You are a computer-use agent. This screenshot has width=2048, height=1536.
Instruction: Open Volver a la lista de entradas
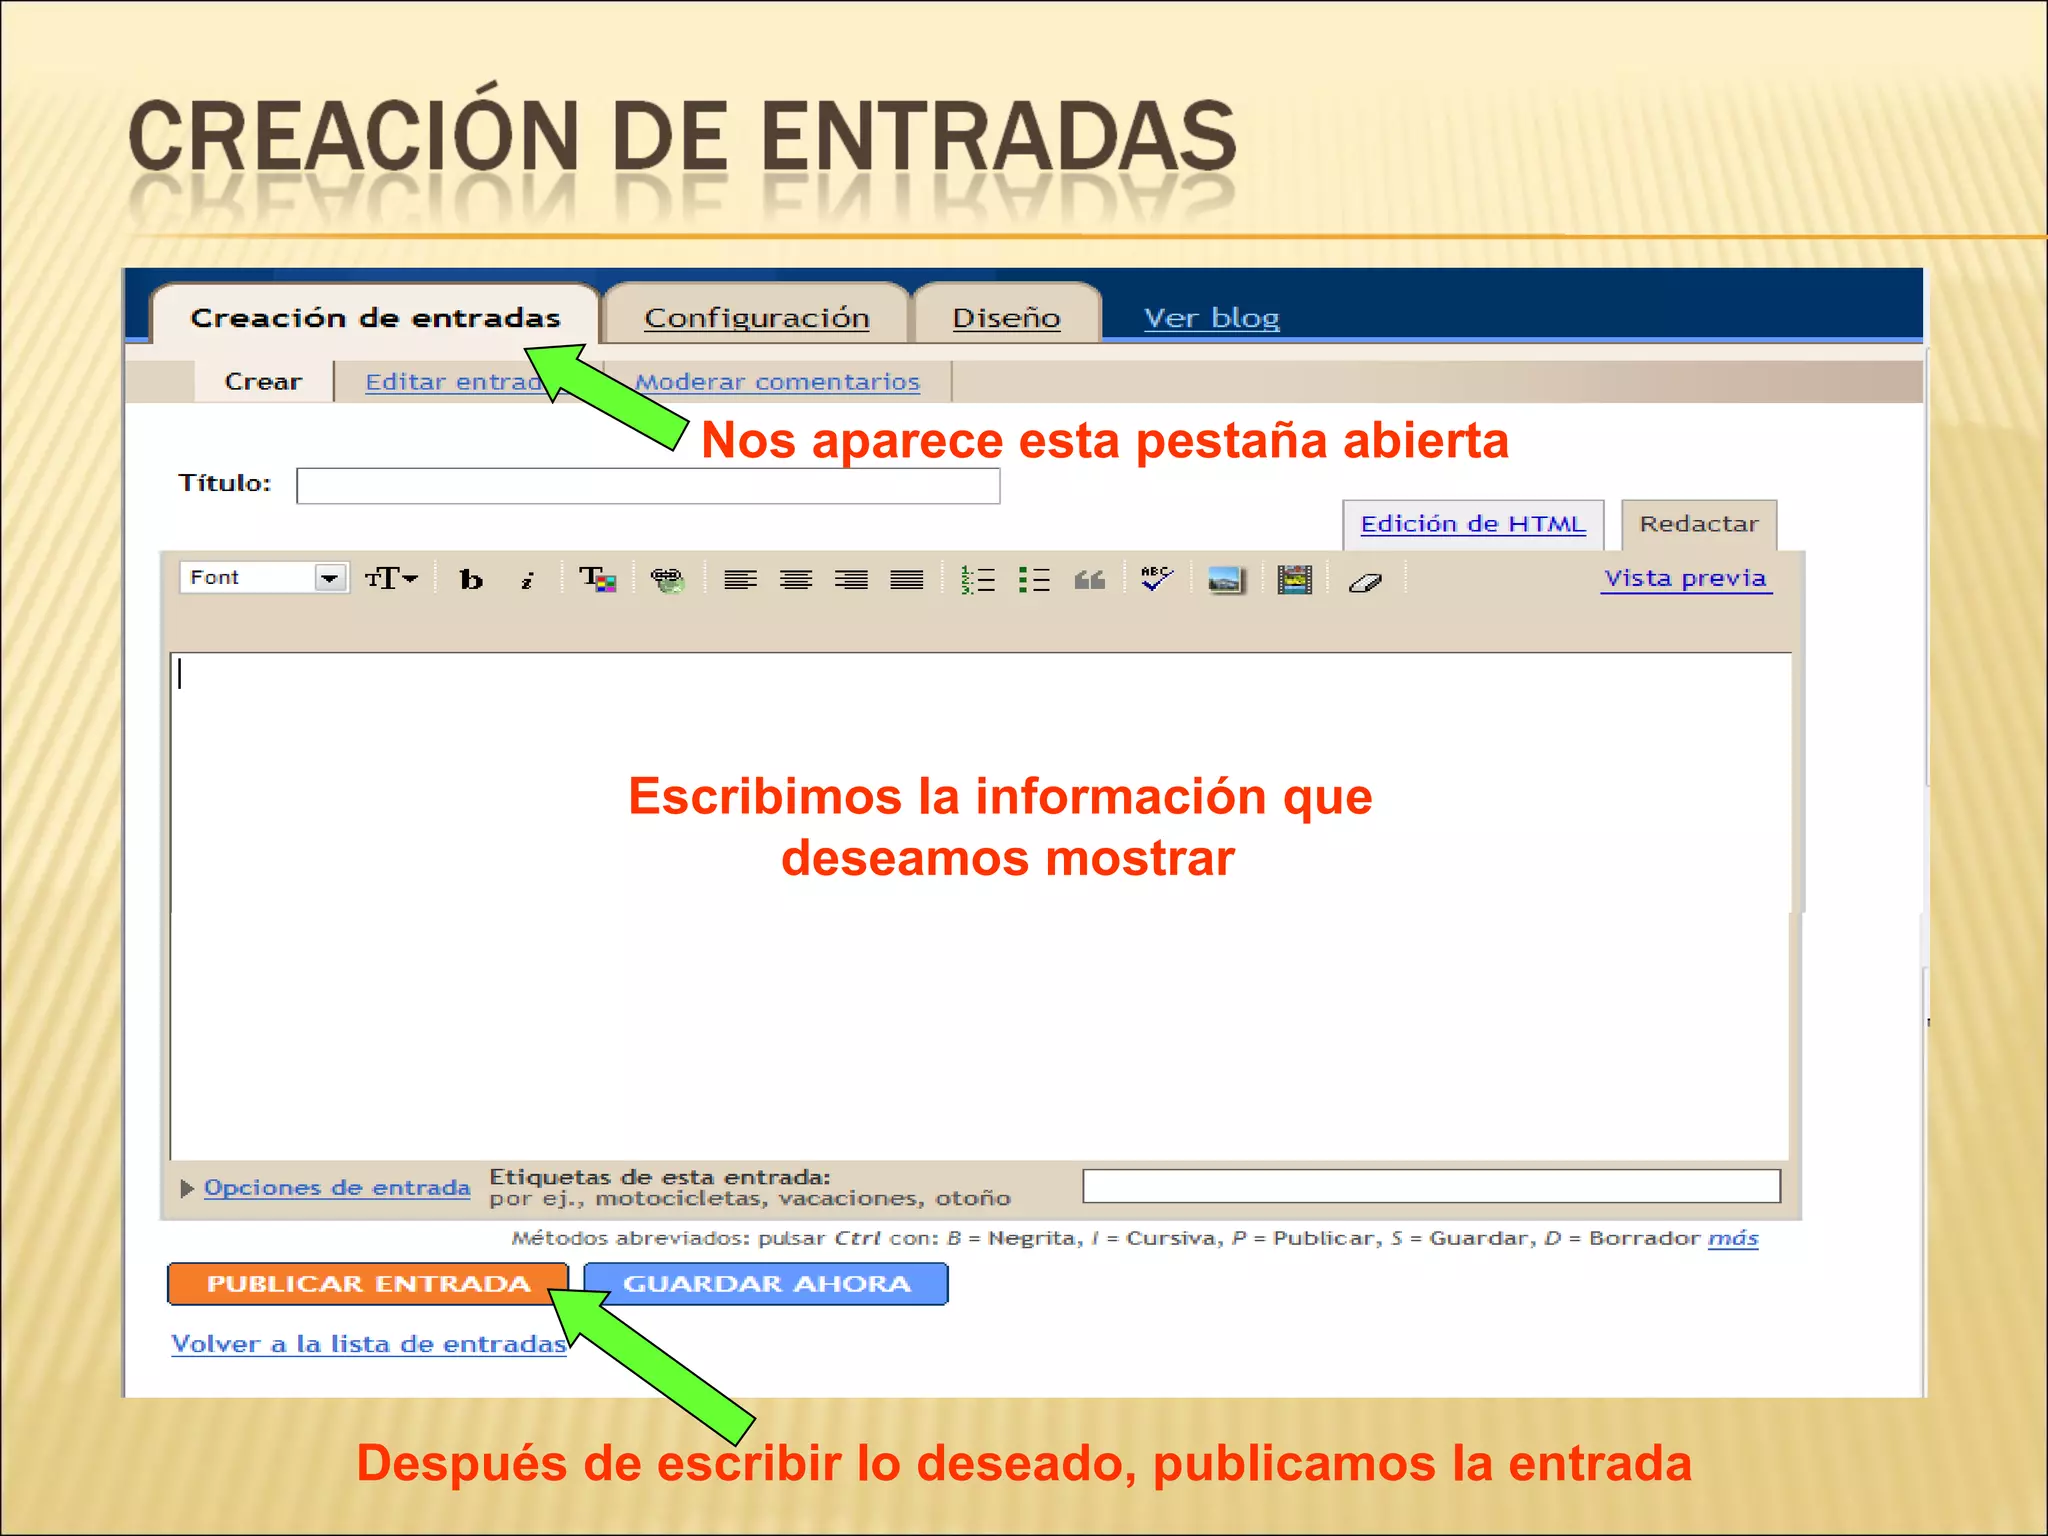click(369, 1344)
